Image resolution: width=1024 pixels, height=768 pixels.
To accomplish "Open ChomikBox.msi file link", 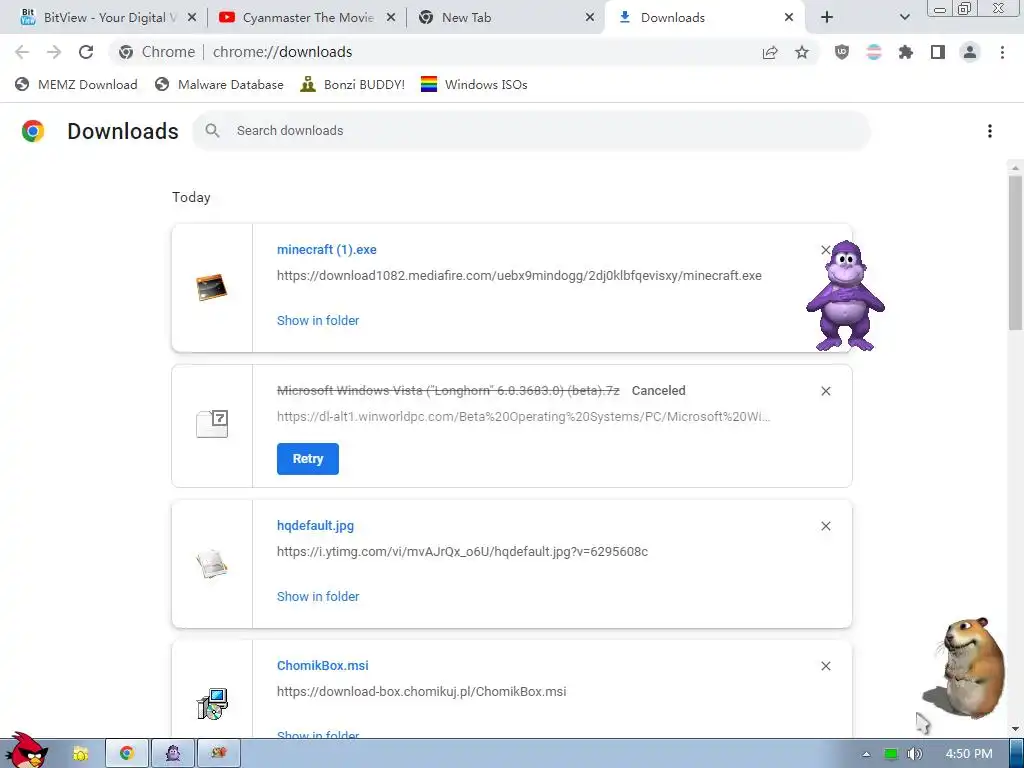I will (323, 665).
